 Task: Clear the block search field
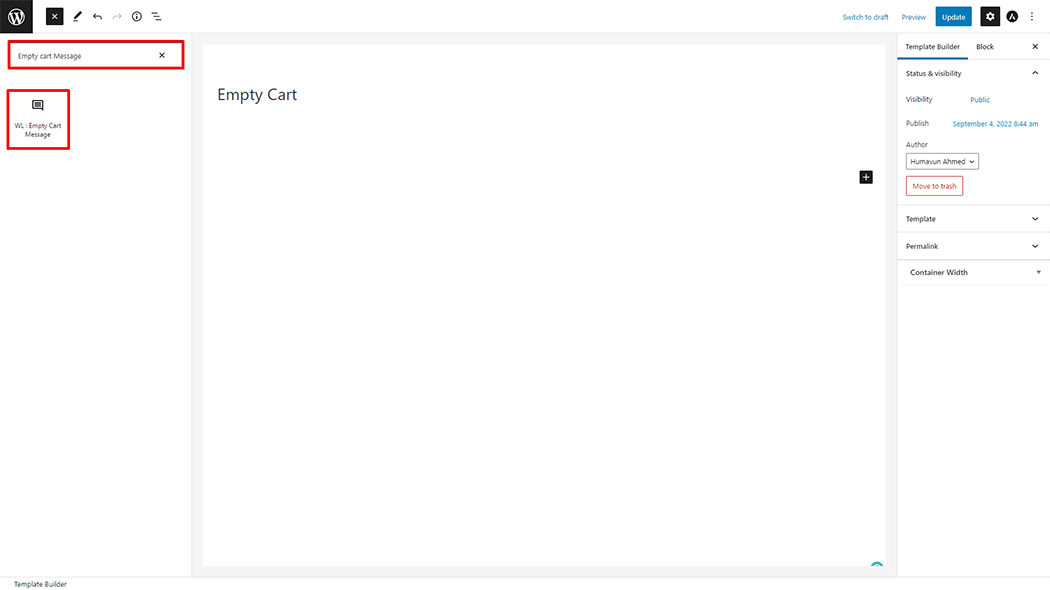click(x=162, y=55)
